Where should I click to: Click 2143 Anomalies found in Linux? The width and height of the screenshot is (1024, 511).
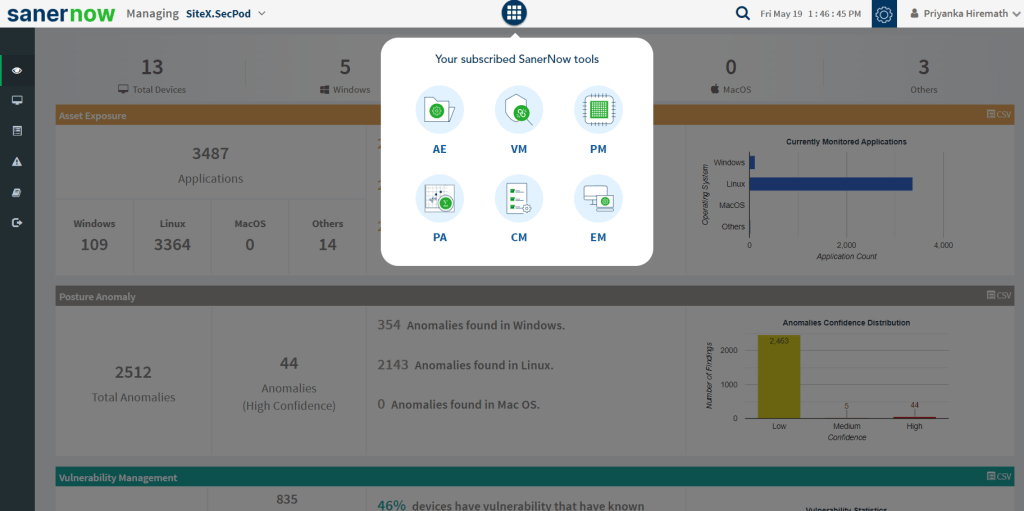(x=465, y=365)
